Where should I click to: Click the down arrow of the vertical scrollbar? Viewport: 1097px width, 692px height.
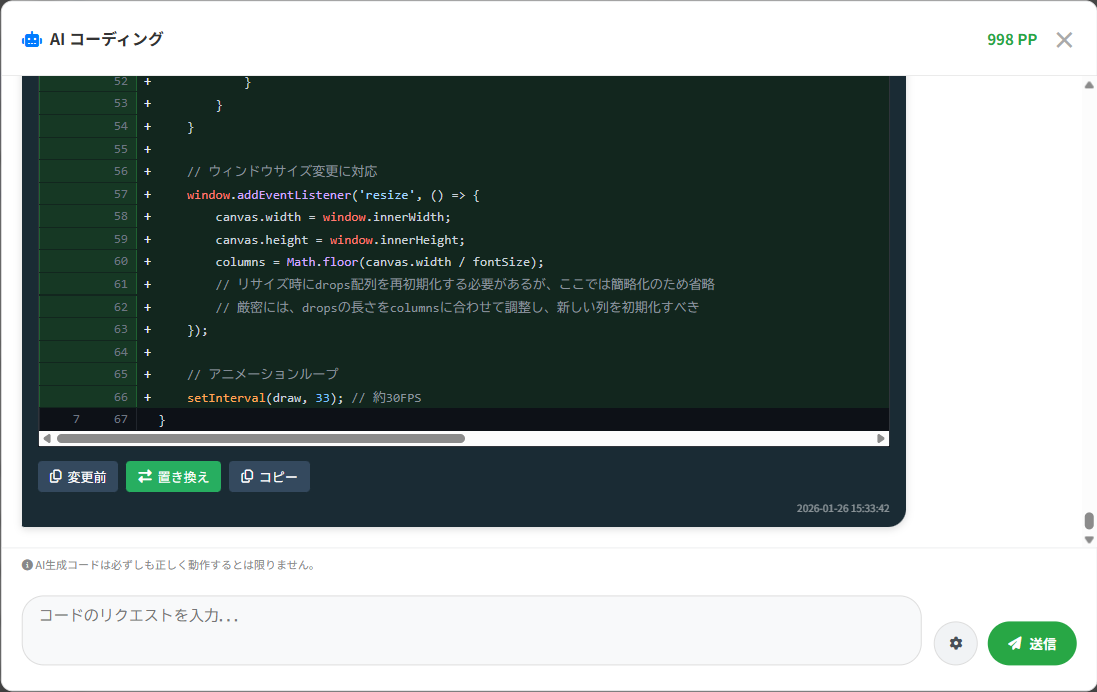click(x=1089, y=539)
